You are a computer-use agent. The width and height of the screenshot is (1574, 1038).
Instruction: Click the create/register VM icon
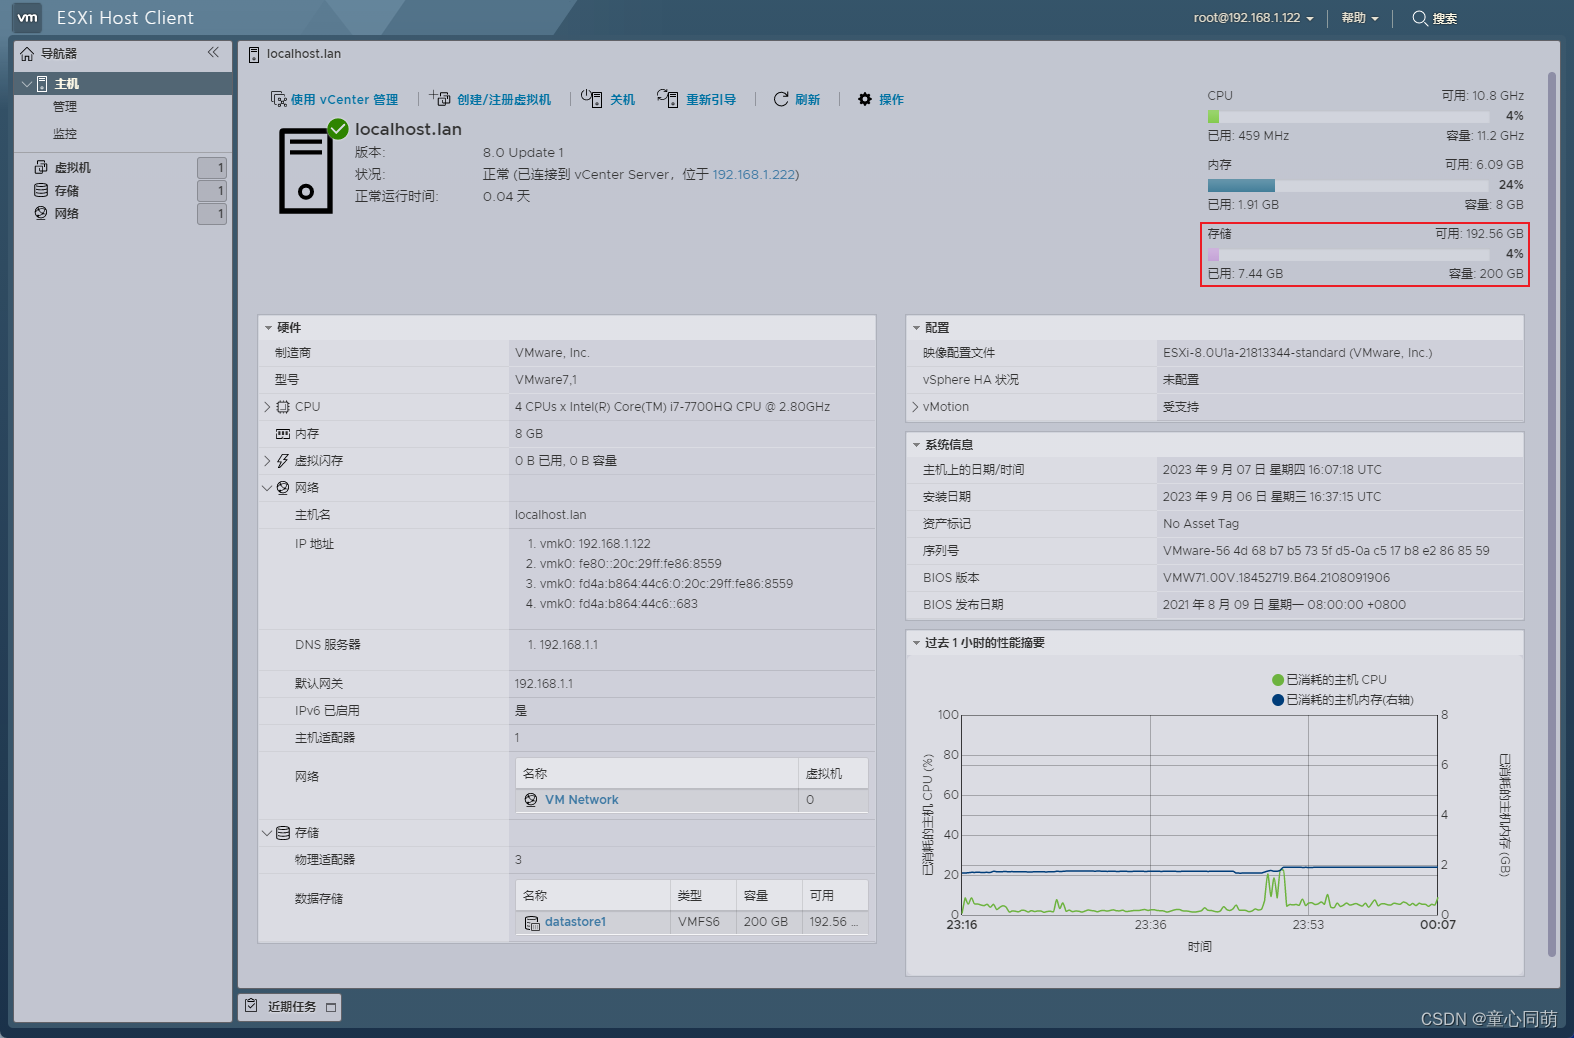[440, 98]
